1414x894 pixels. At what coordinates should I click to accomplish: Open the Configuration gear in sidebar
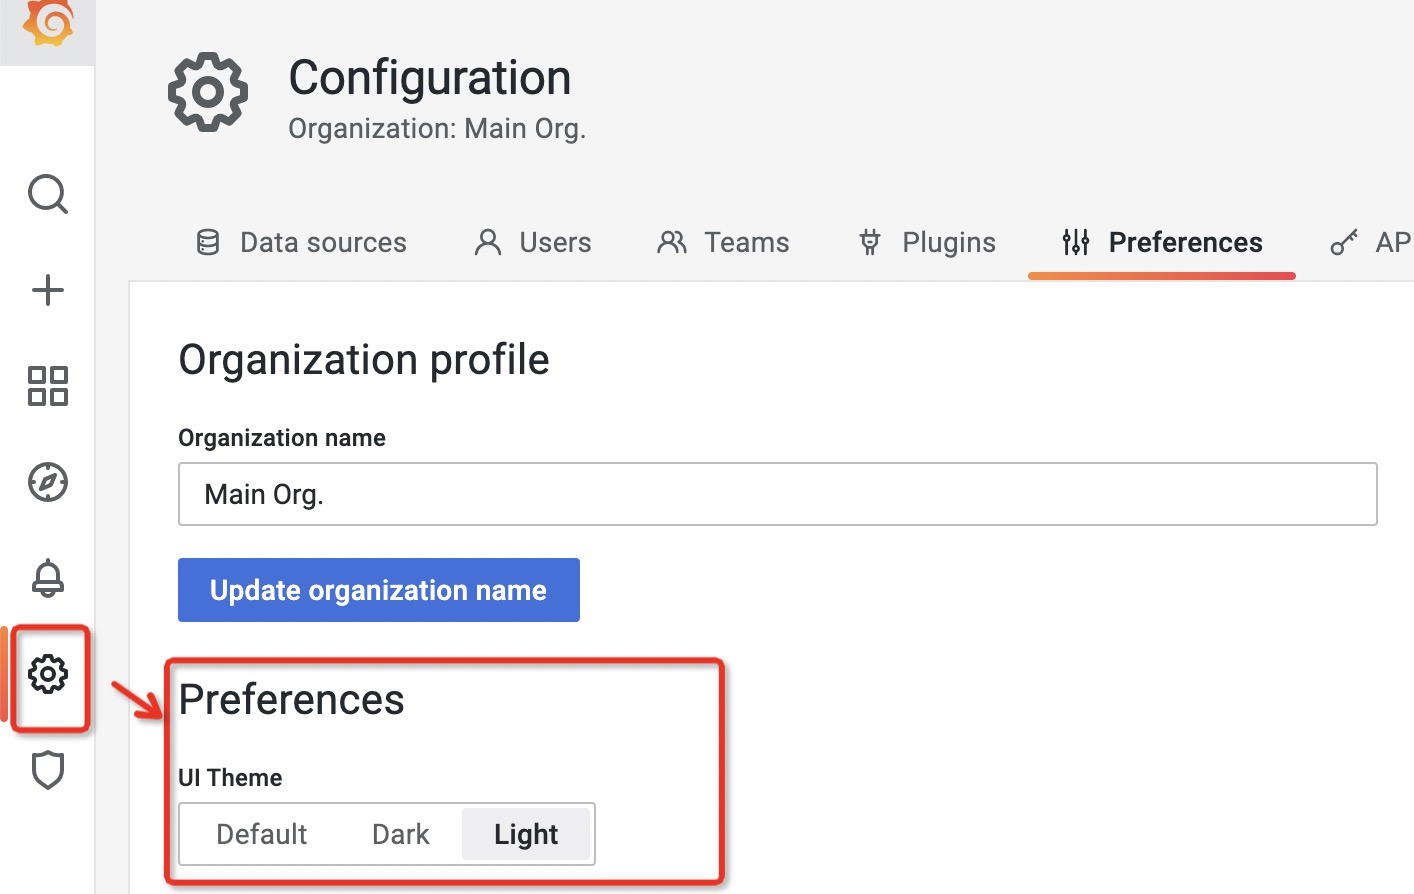pyautogui.click(x=48, y=674)
